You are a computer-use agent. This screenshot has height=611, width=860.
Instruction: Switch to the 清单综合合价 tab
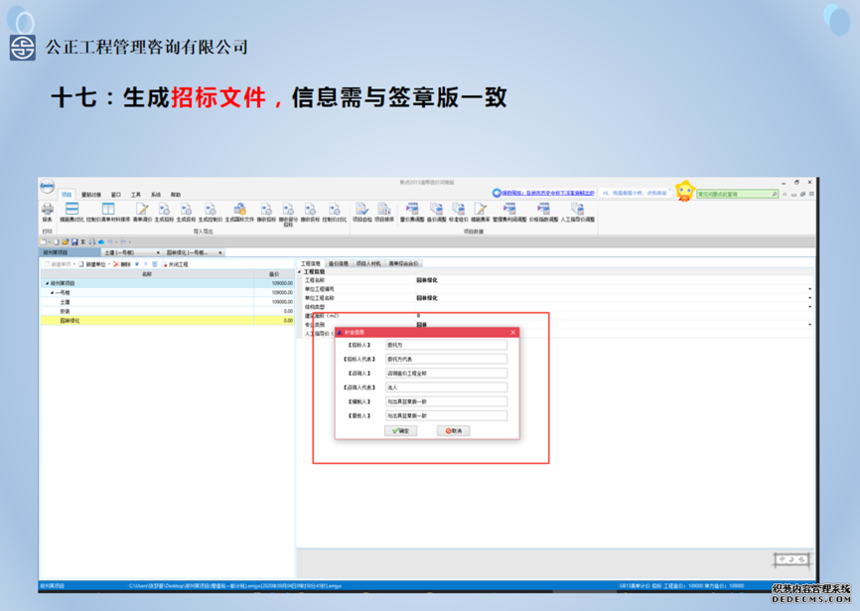pyautogui.click(x=404, y=264)
